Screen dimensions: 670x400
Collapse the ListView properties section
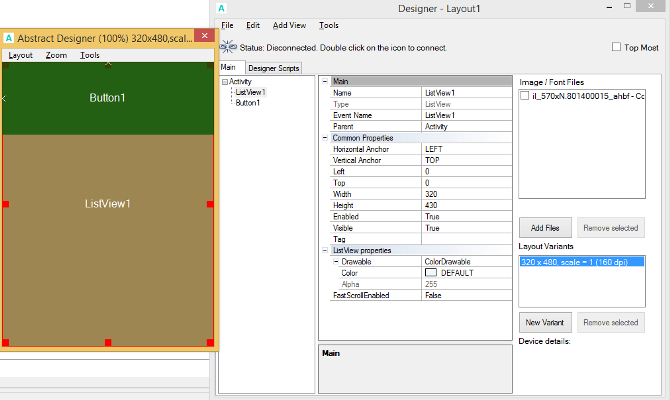pos(325,250)
